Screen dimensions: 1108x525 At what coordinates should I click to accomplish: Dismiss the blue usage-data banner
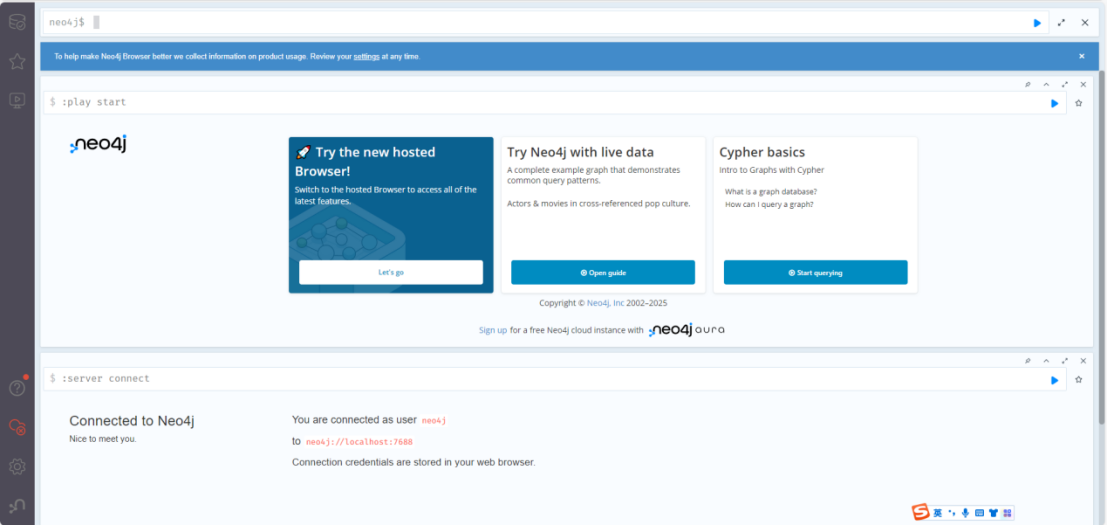pos(1081,56)
